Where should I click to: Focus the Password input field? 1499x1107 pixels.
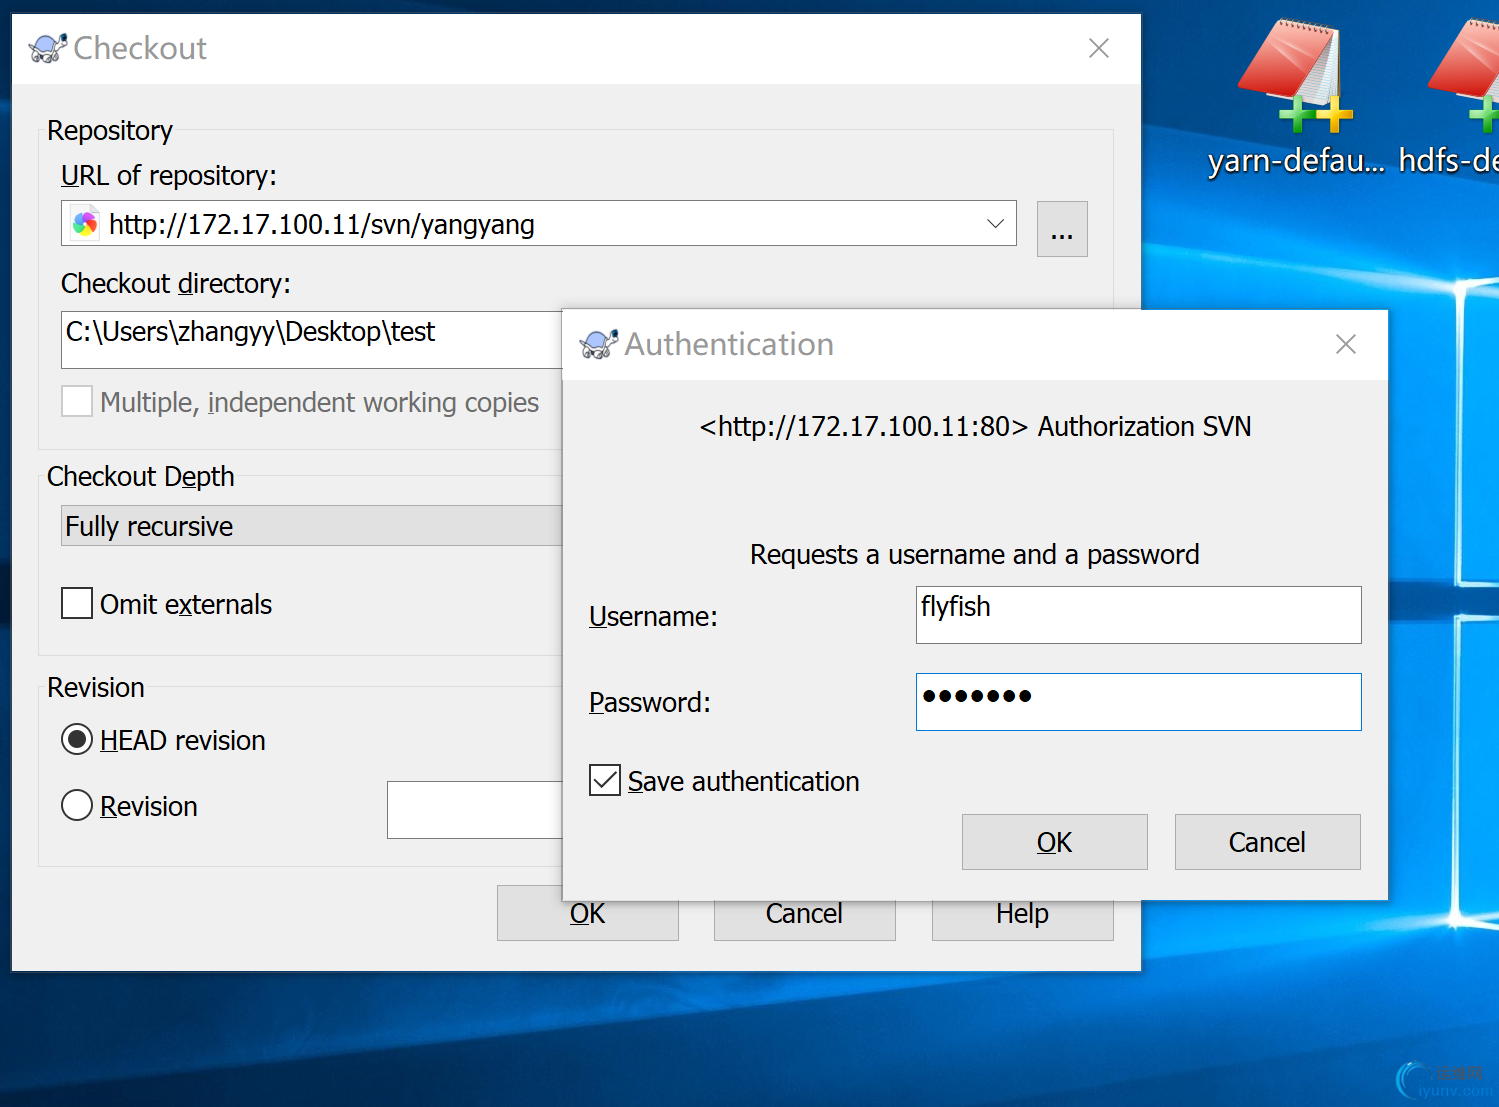tap(1138, 702)
